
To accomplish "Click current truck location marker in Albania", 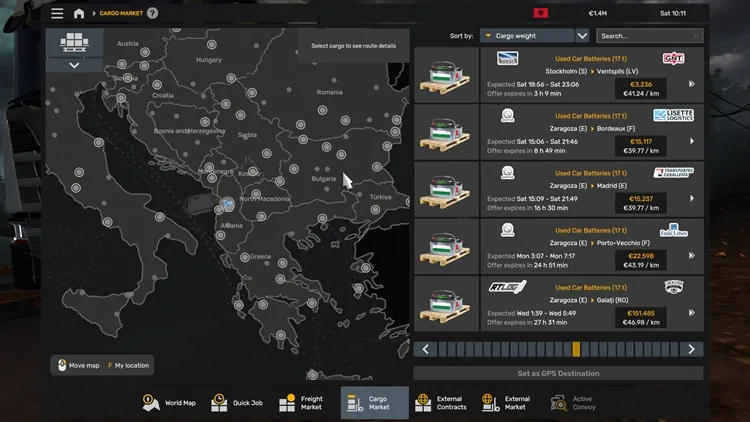I will [x=229, y=204].
